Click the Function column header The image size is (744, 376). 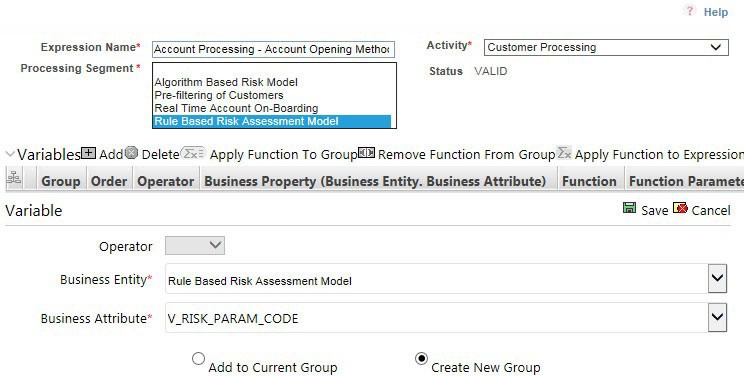click(x=589, y=181)
